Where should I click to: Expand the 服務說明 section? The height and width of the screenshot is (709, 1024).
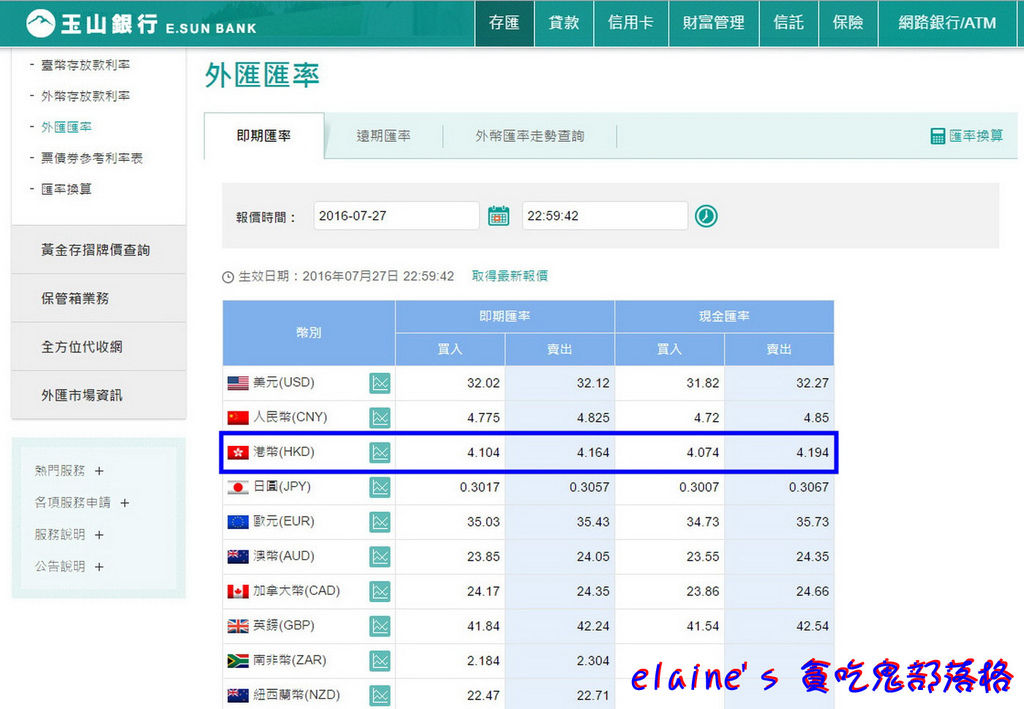(x=99, y=535)
